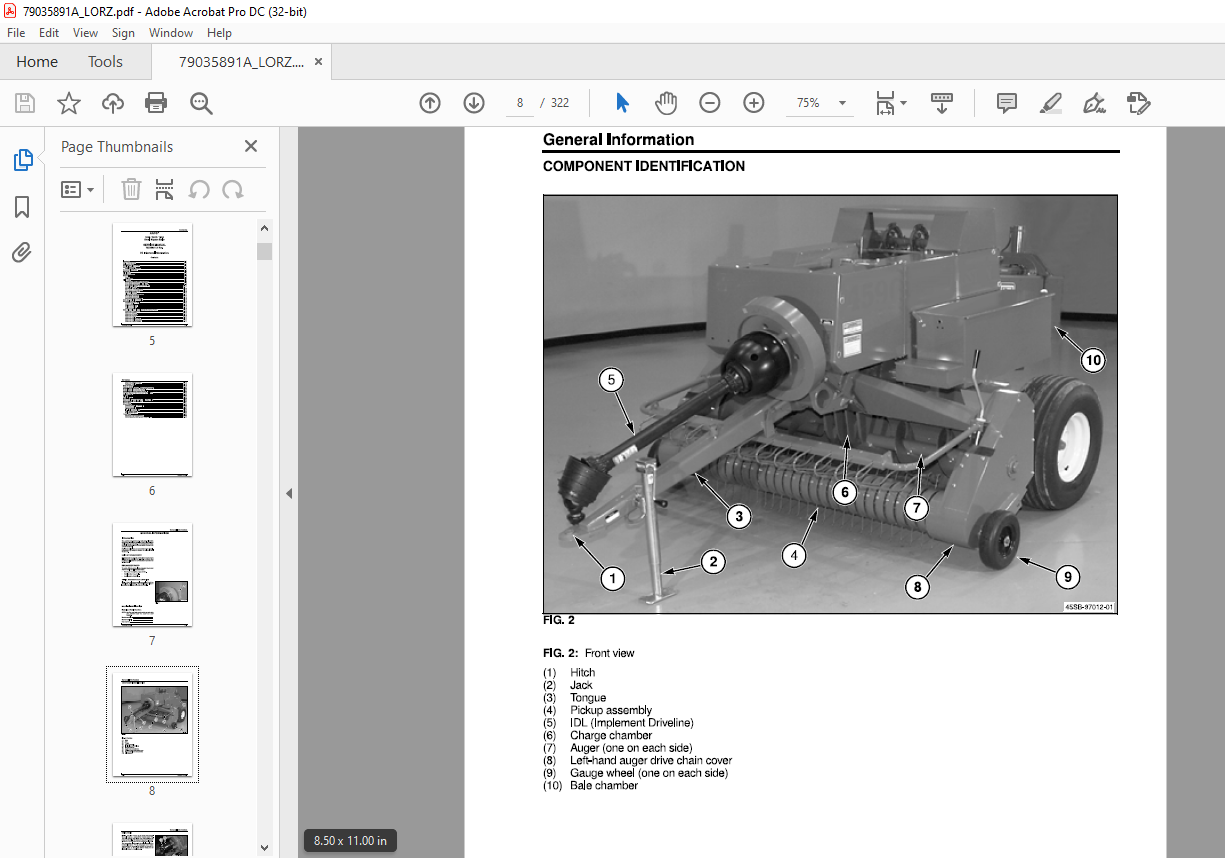Open the Attachments paperclip panel
Screen dimensions: 1225x858
pyautogui.click(x=22, y=253)
